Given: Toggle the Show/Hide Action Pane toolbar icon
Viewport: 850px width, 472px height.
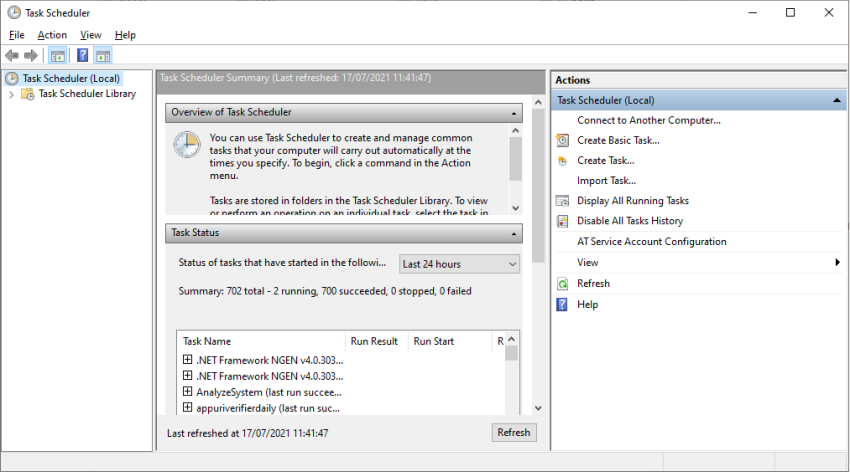Looking at the screenshot, I should pyautogui.click(x=103, y=55).
